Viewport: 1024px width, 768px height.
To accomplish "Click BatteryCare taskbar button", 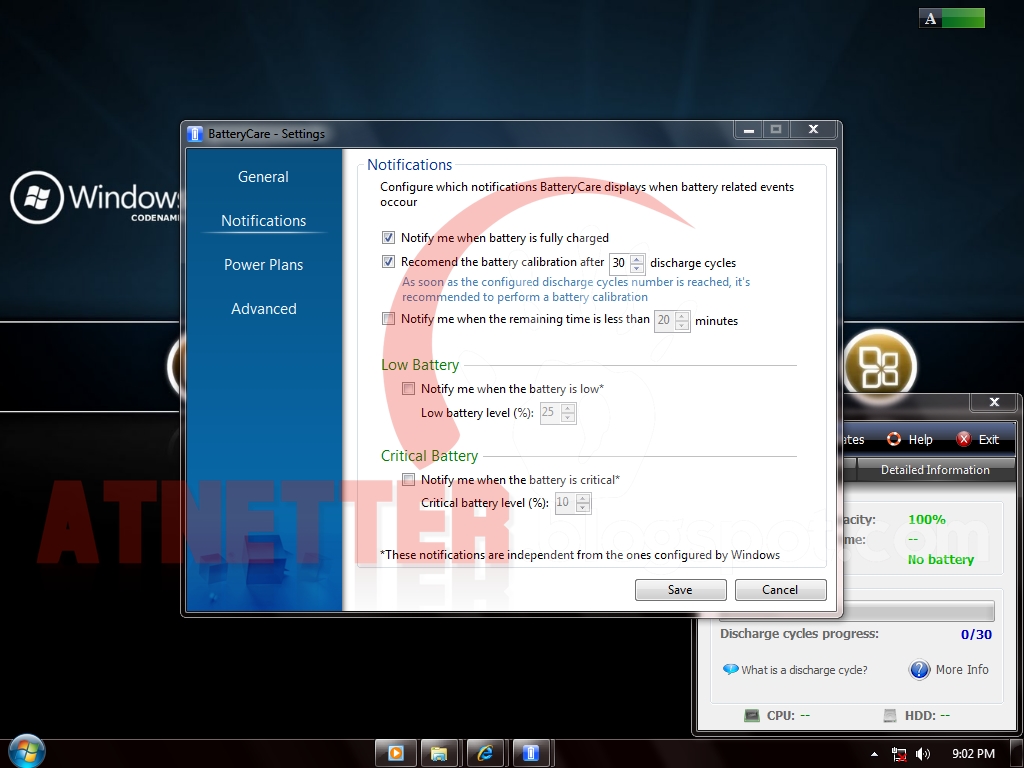I will [x=532, y=754].
